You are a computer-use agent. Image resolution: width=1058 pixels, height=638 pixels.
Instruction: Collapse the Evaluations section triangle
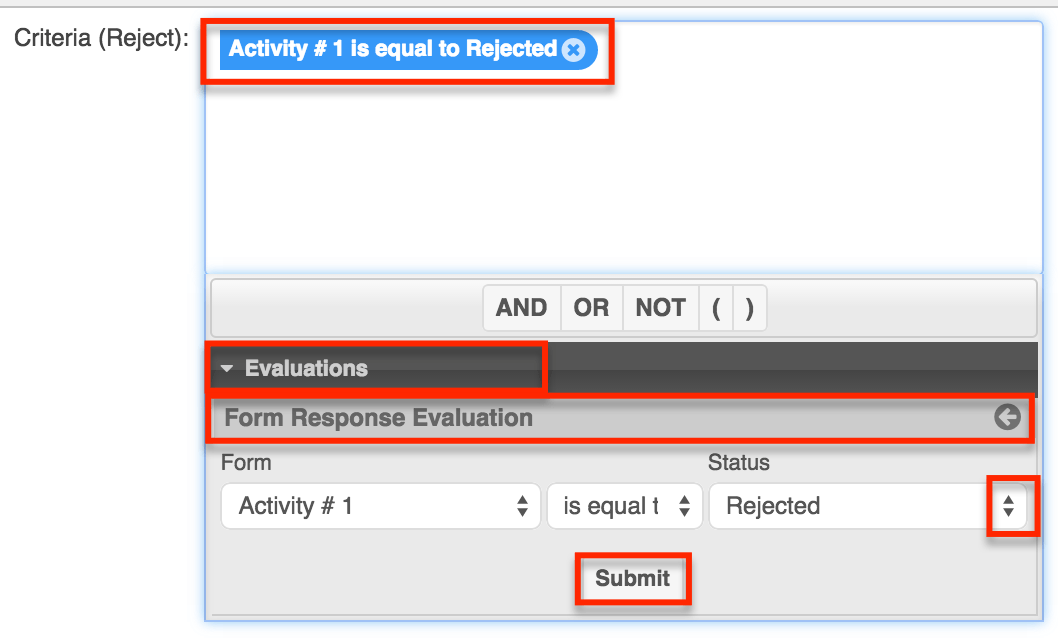pos(227,369)
